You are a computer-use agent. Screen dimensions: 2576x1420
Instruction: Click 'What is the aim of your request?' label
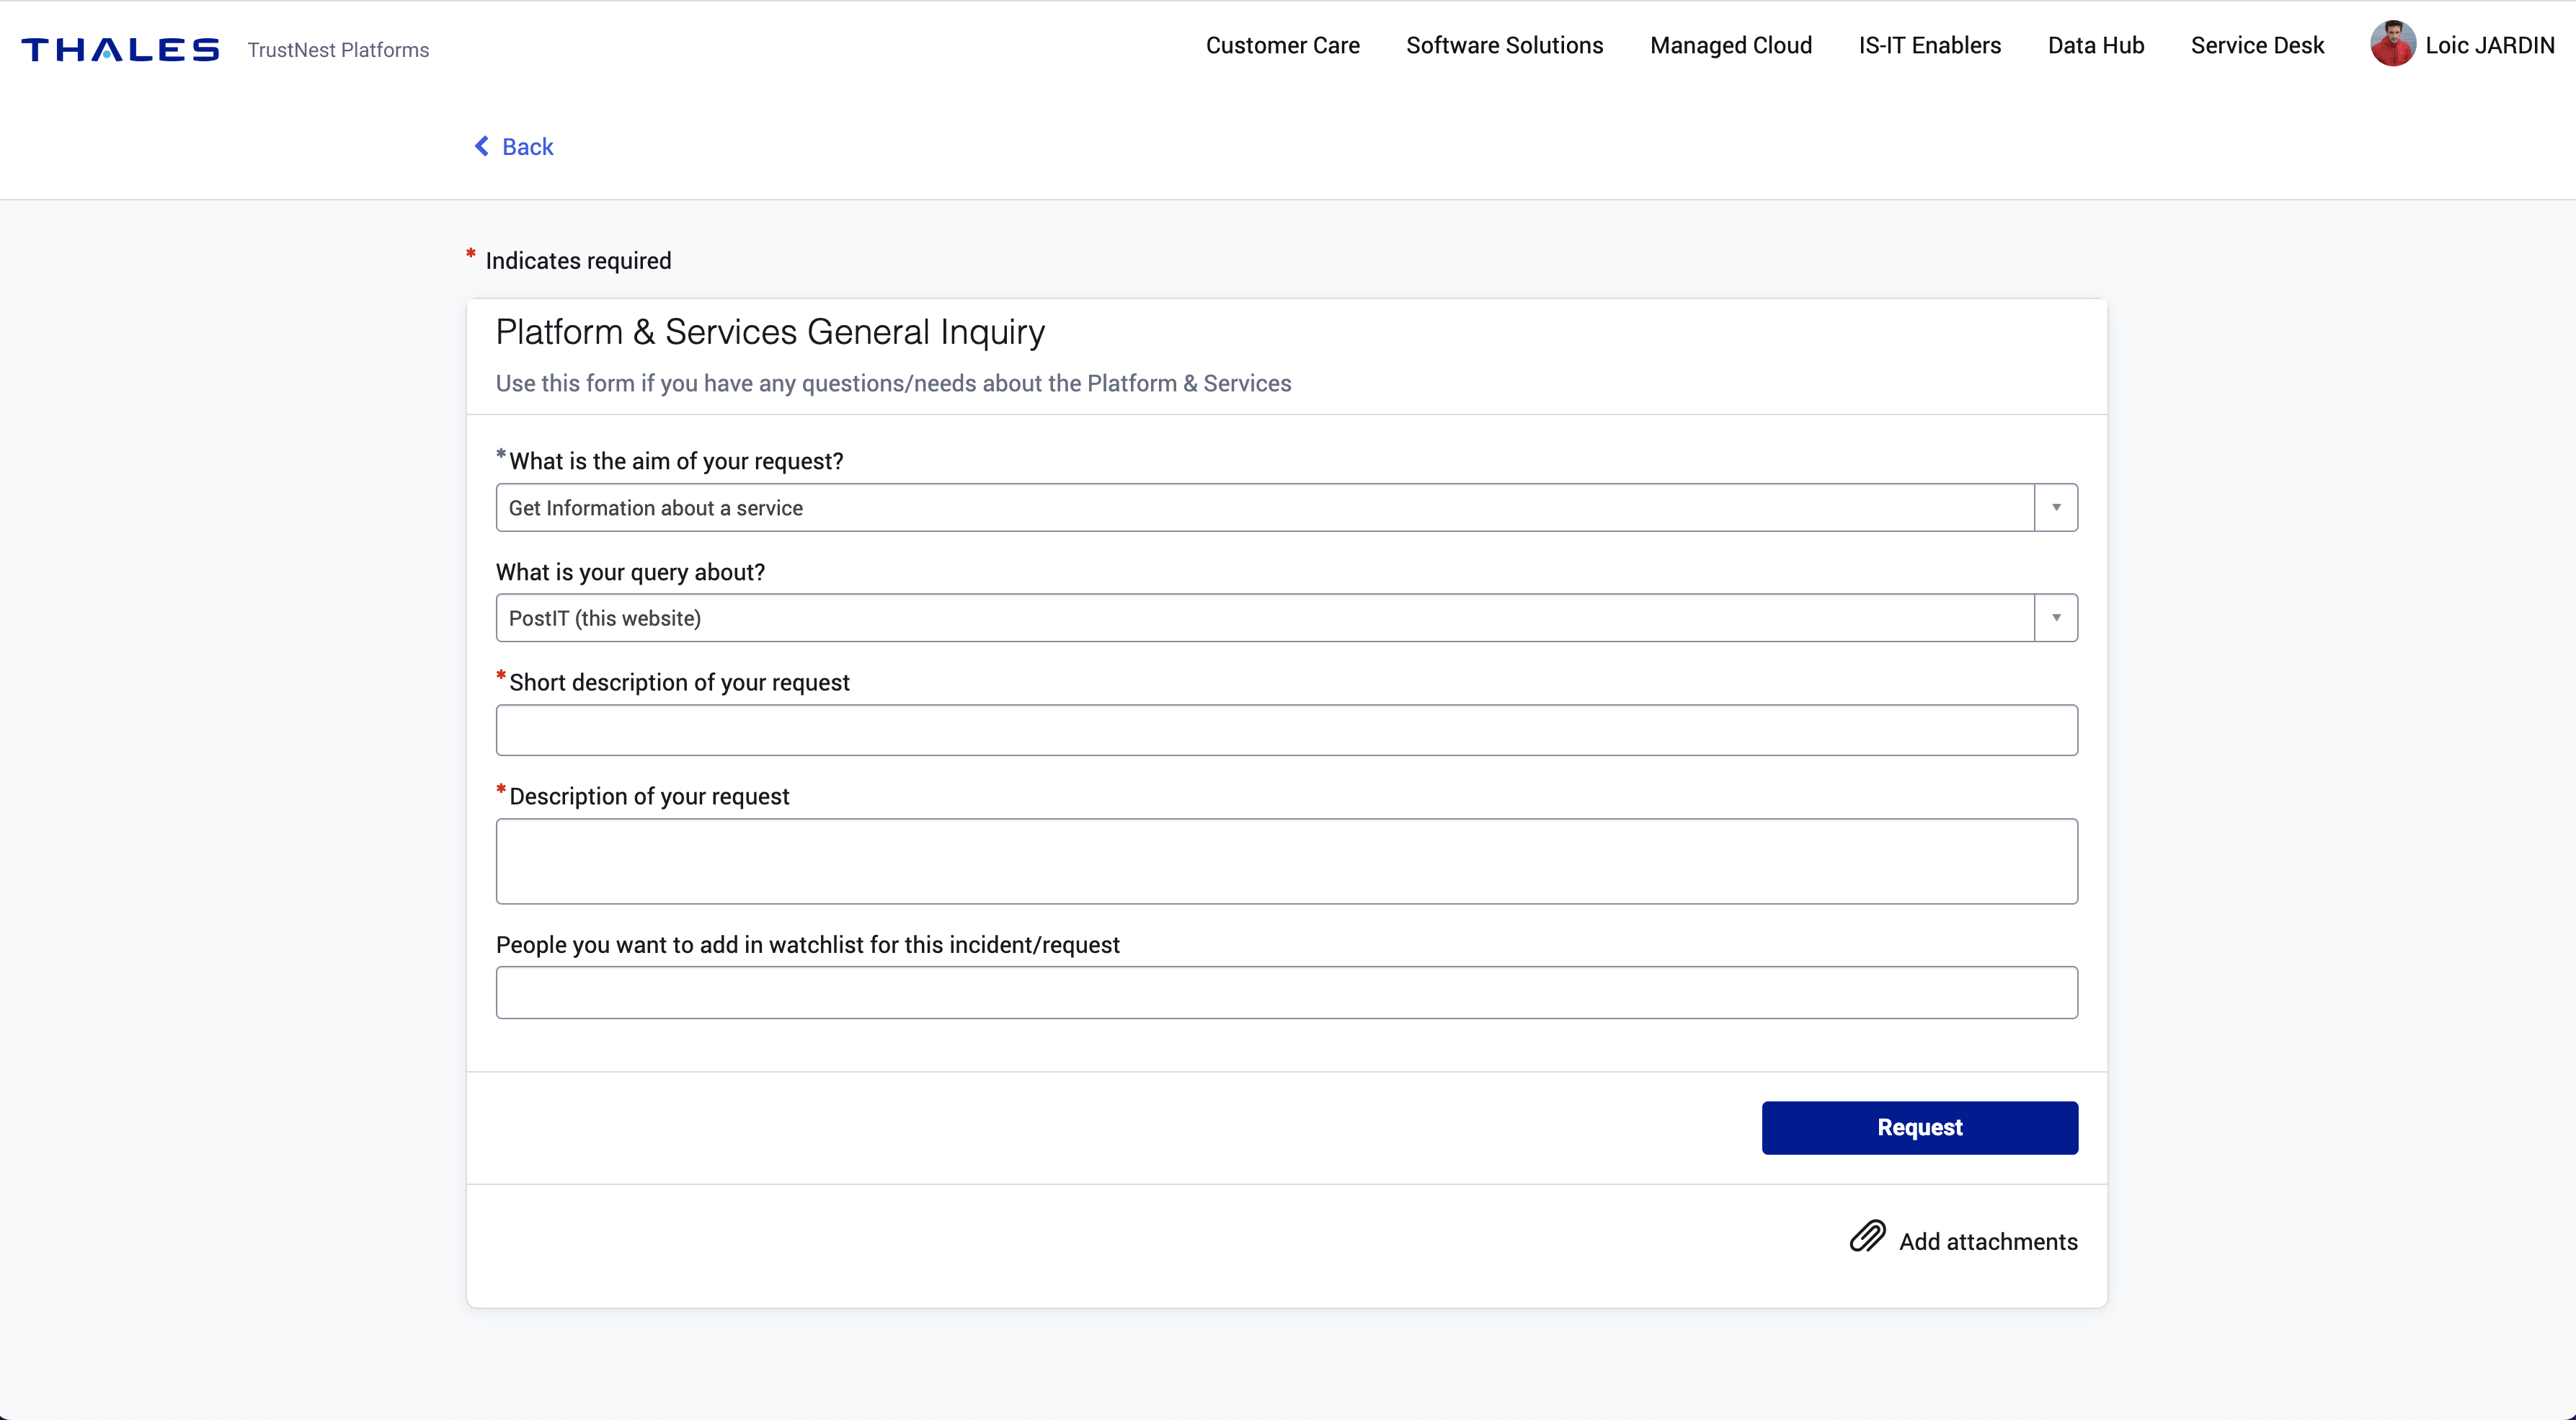676,461
